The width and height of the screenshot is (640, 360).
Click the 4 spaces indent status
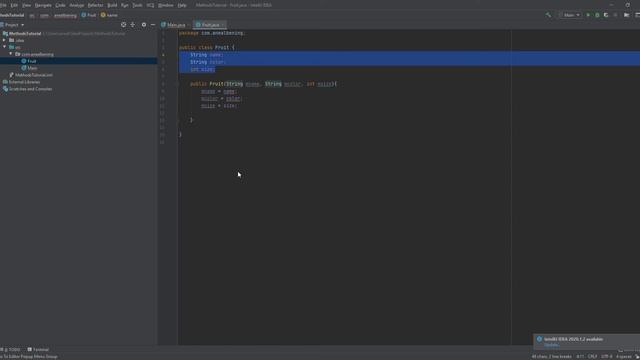[623, 357]
